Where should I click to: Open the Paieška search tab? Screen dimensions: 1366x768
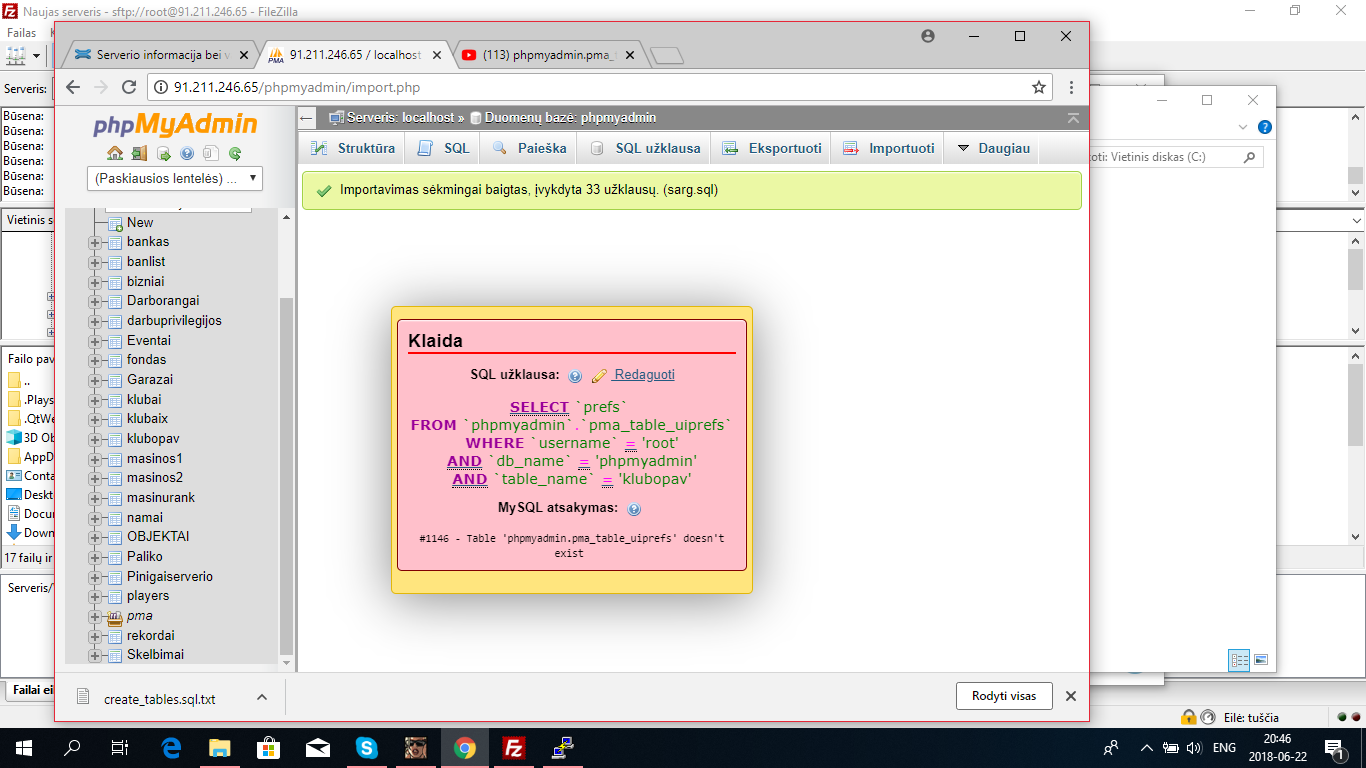529,148
